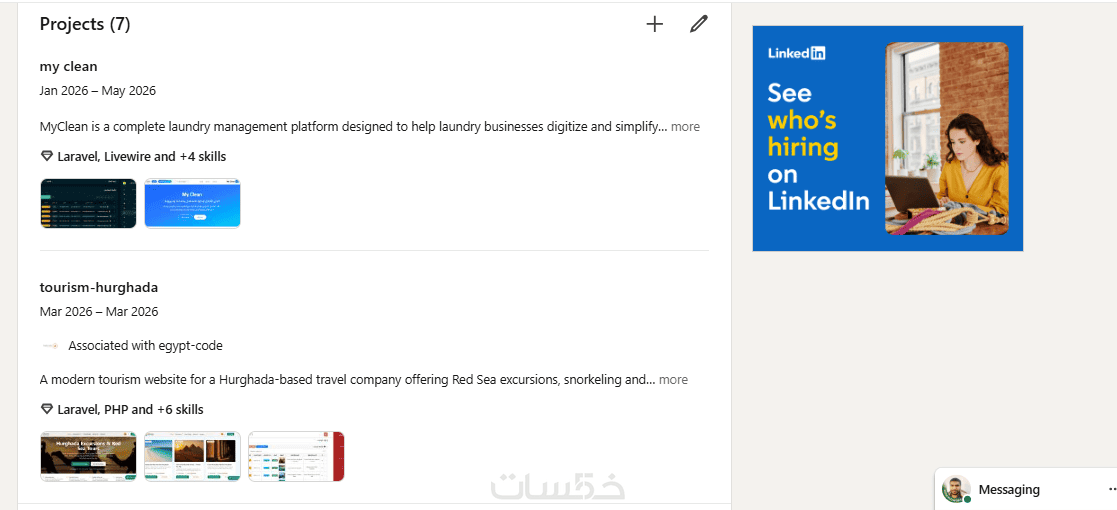The width and height of the screenshot is (1117, 510).
Task: Click the pencil icon to edit projects
Action: click(x=699, y=24)
